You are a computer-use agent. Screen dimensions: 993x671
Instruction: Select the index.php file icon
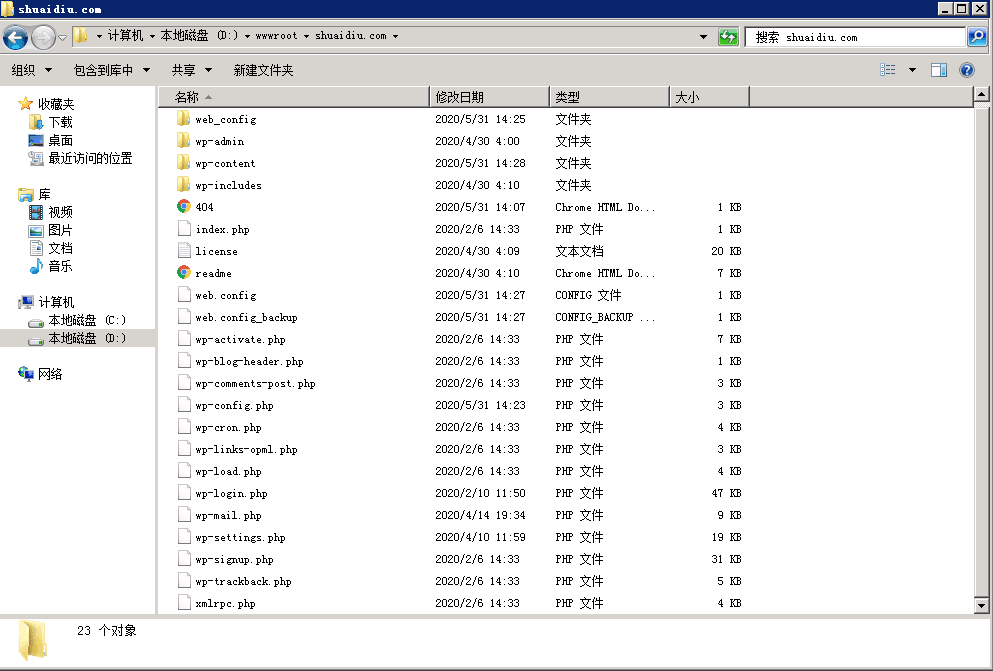coord(184,229)
